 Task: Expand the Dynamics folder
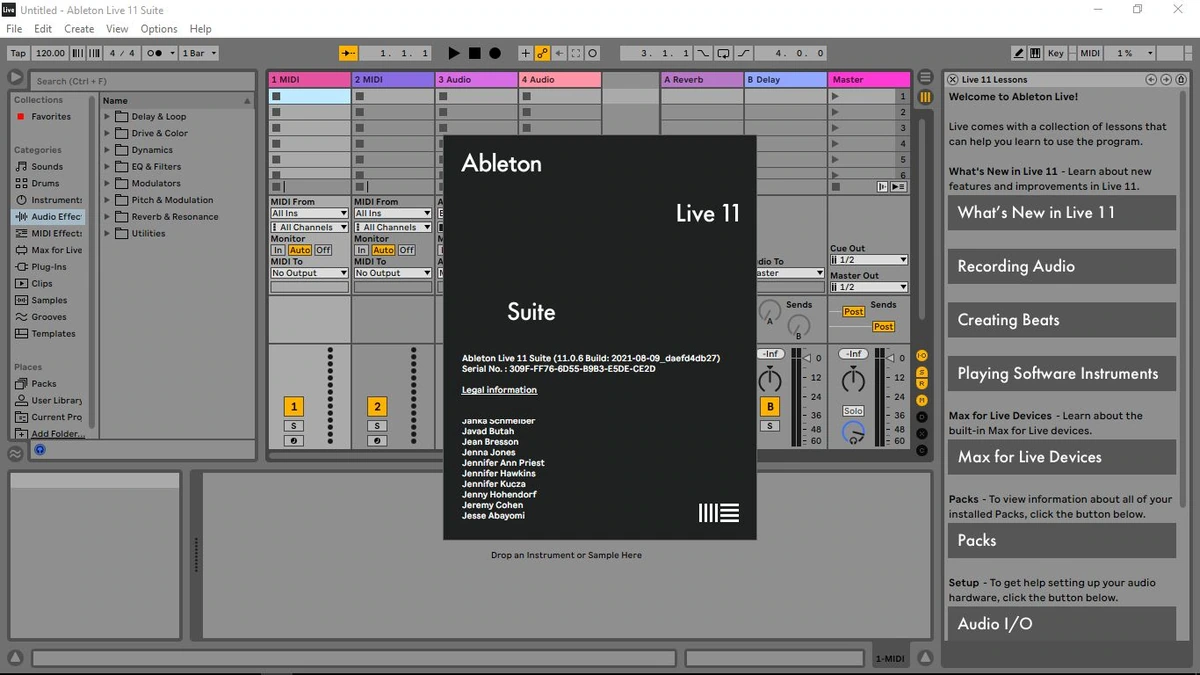tap(107, 150)
